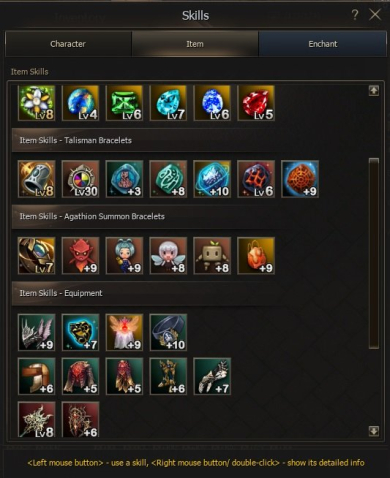This screenshot has height=478, width=390.
Task: Use the orange talisman +9 skill
Action: [300, 179]
